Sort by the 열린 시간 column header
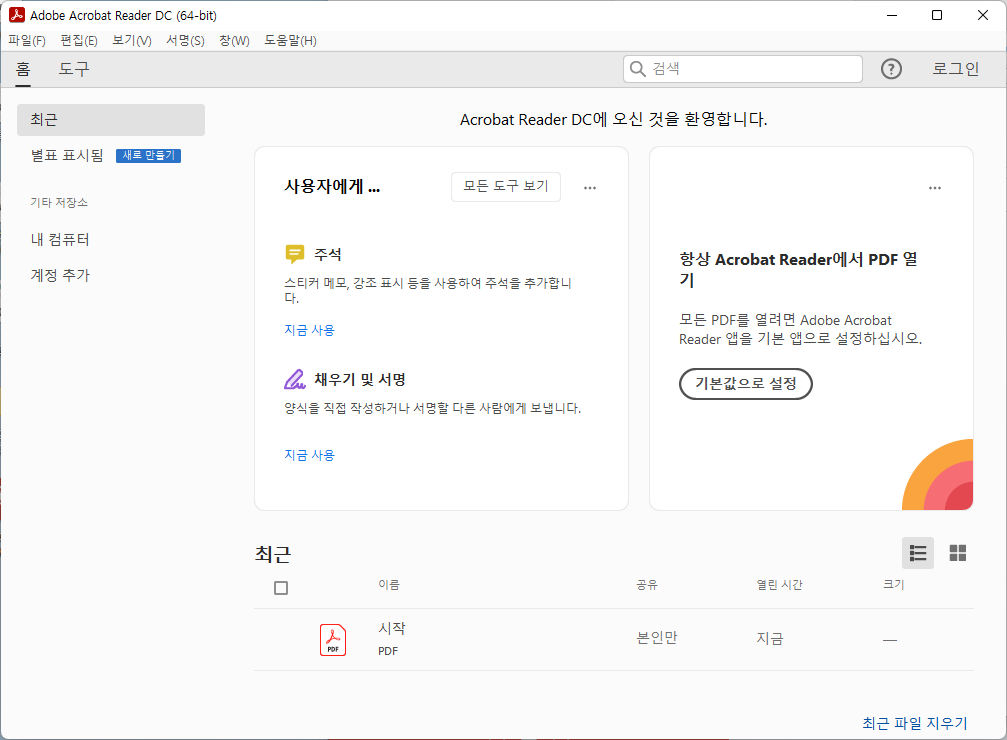The width and height of the screenshot is (1007, 740). click(779, 585)
